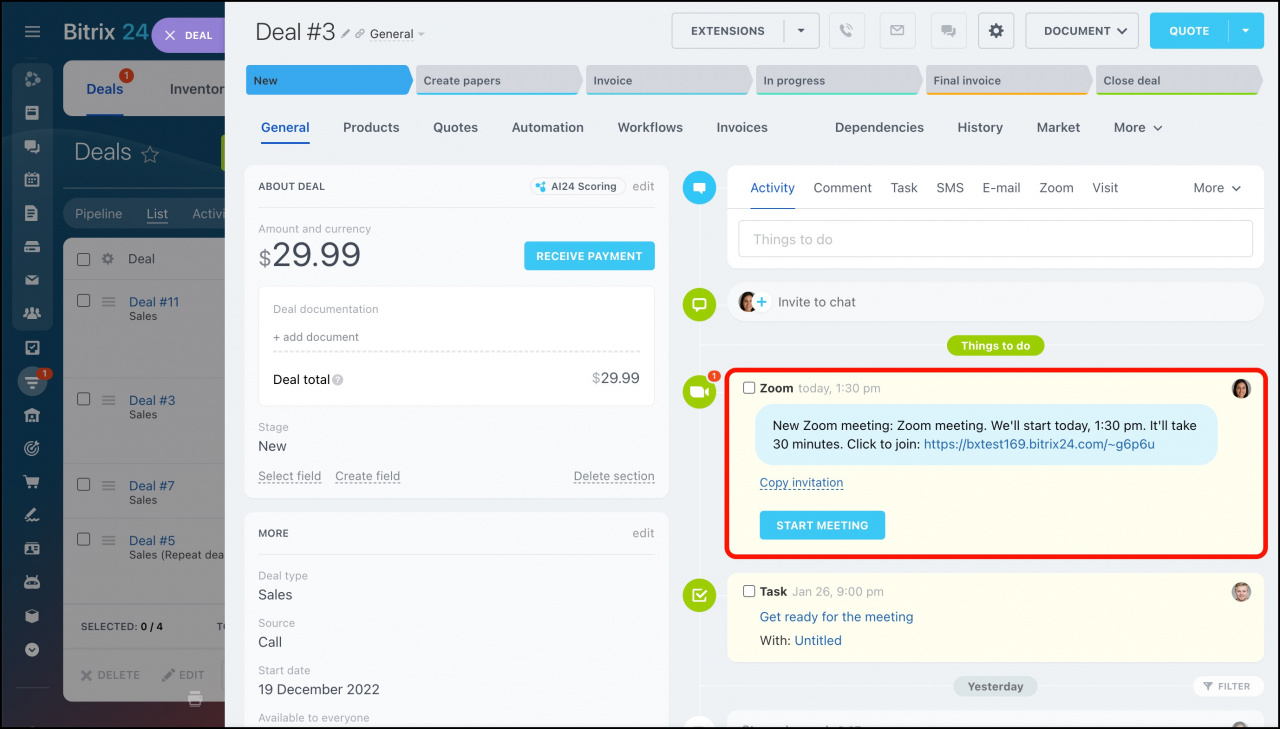
Task: Check the Deal #5 row checkbox
Action: tap(84, 539)
